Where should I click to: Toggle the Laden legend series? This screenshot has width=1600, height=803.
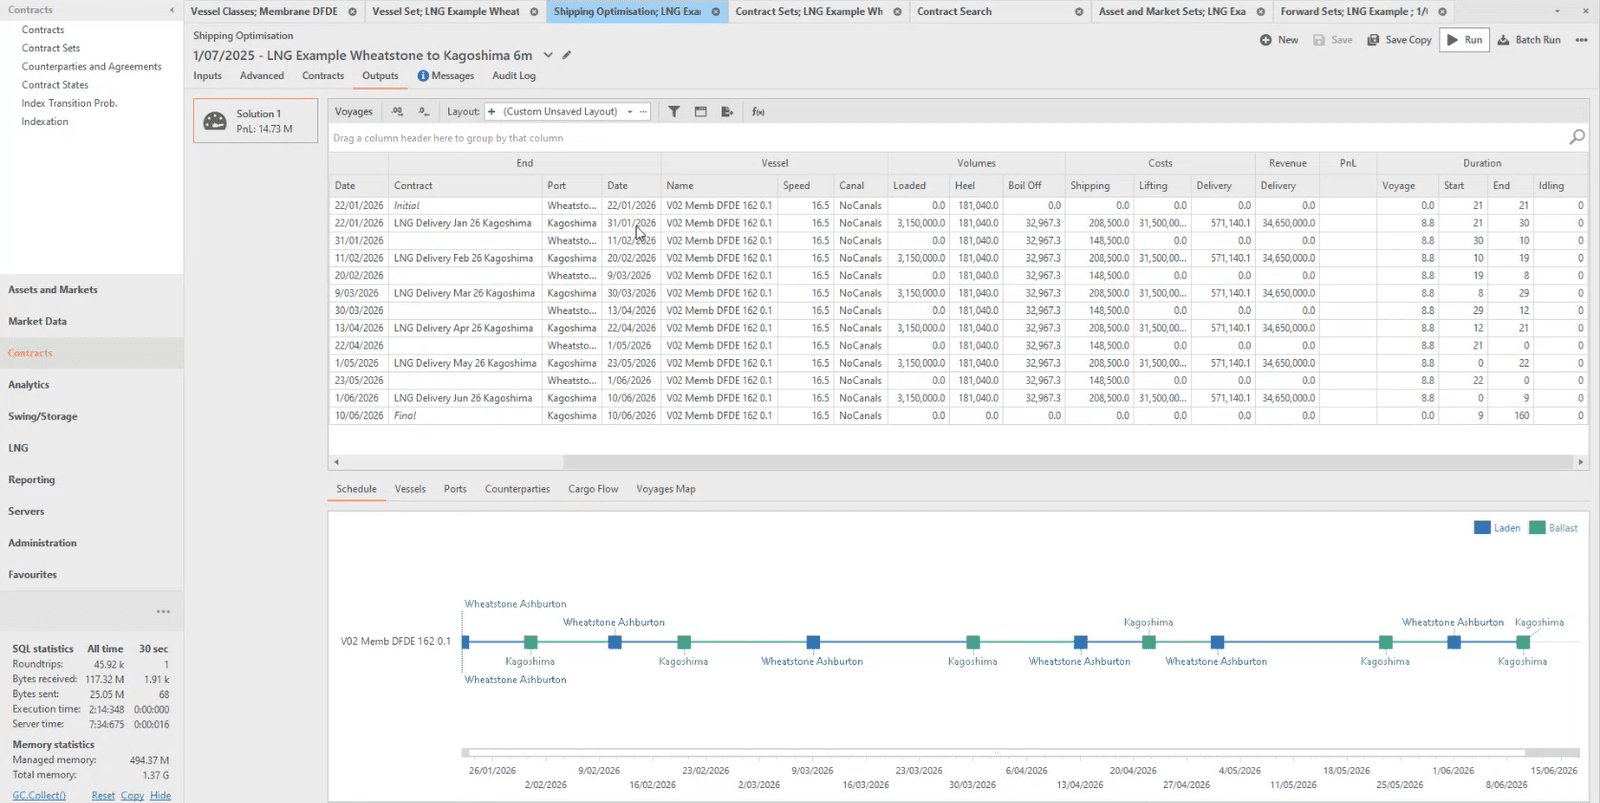click(x=1496, y=528)
